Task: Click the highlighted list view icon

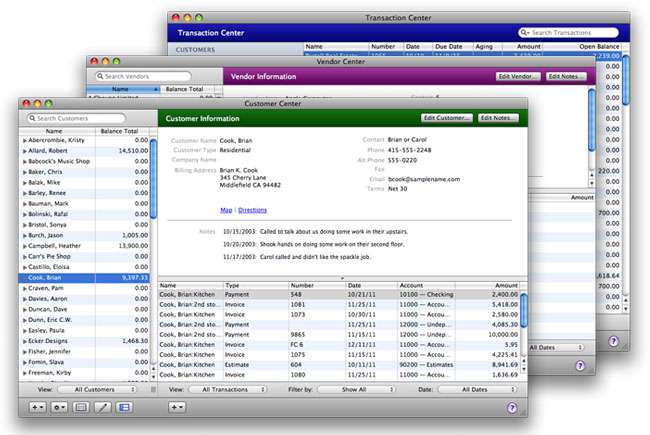Action: (x=125, y=407)
